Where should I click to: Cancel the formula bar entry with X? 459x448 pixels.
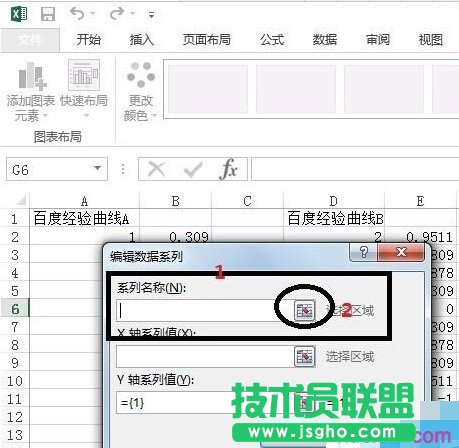(x=156, y=169)
